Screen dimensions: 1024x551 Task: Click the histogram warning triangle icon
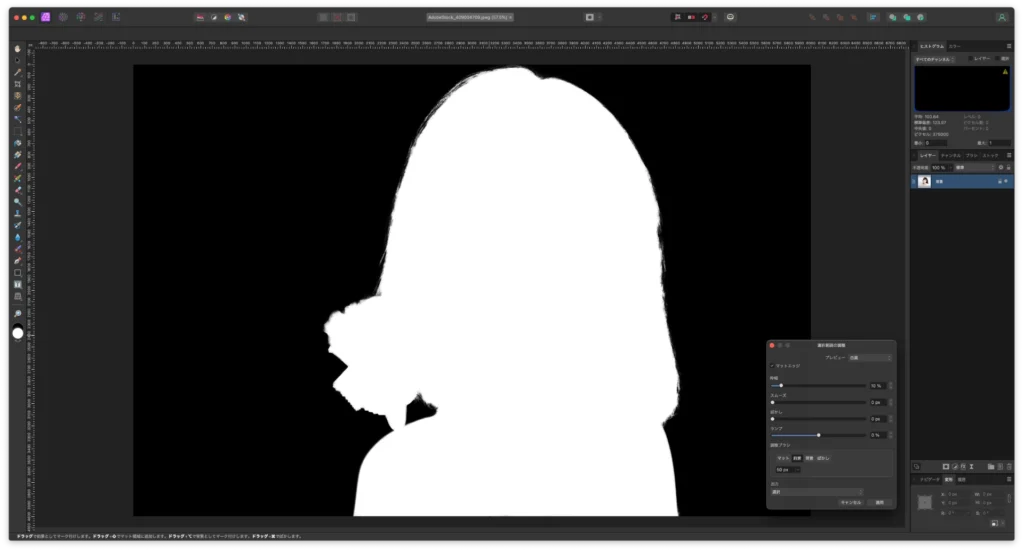(x=1003, y=73)
